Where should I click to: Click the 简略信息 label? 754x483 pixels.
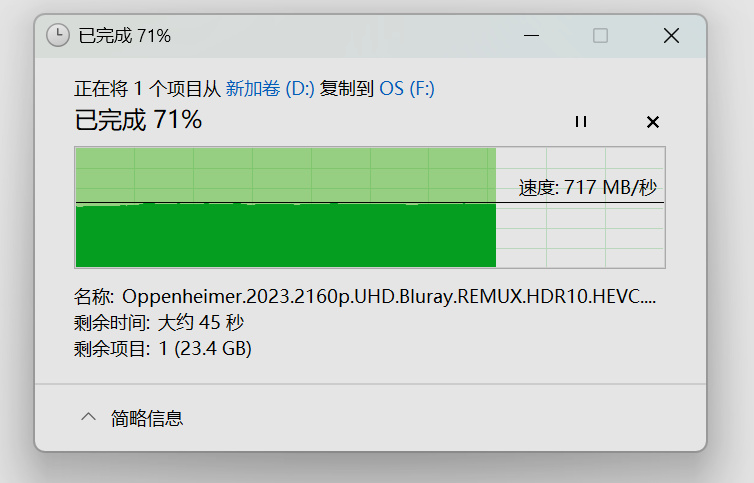click(147, 418)
